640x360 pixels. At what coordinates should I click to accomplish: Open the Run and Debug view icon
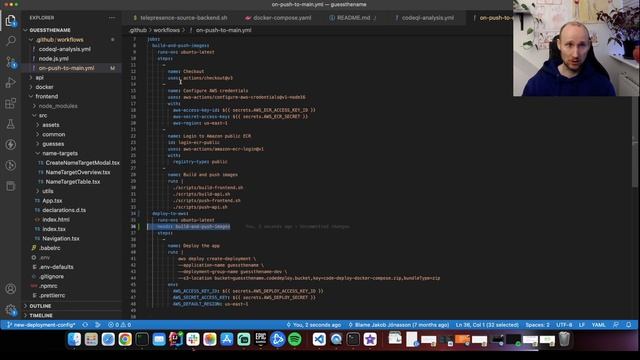(11, 82)
